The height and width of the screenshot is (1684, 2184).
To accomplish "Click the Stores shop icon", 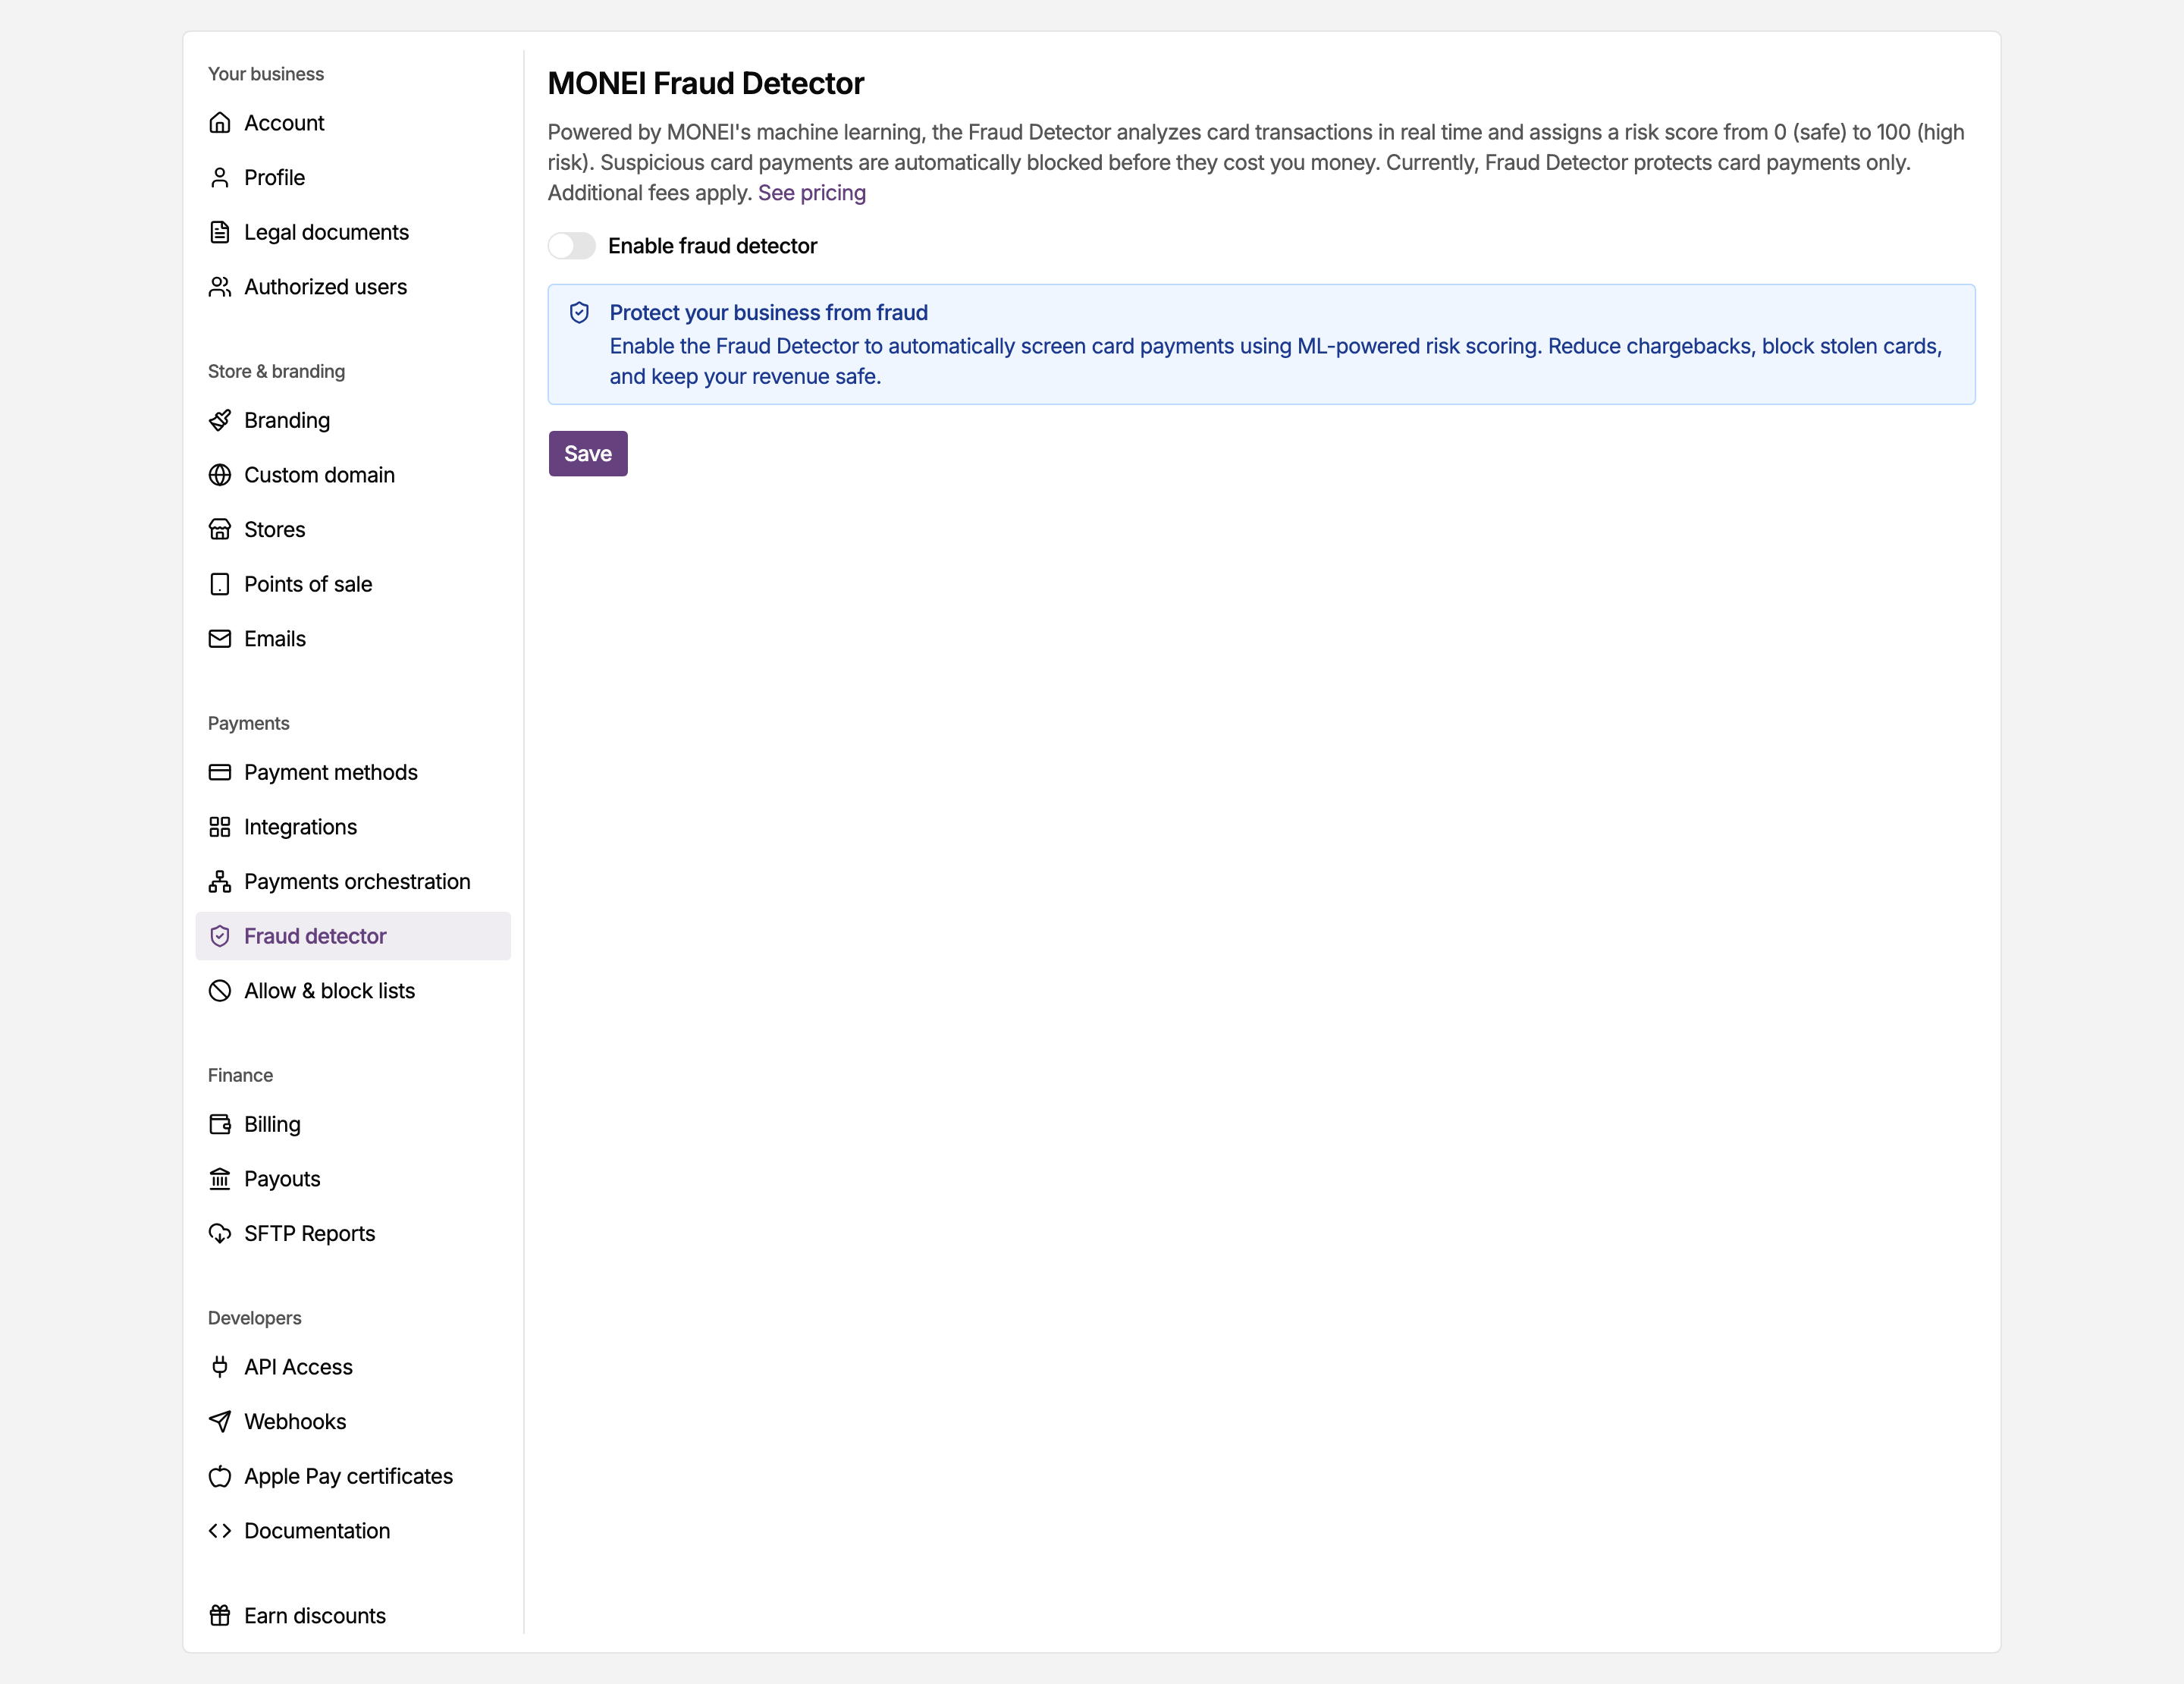I will 220,530.
